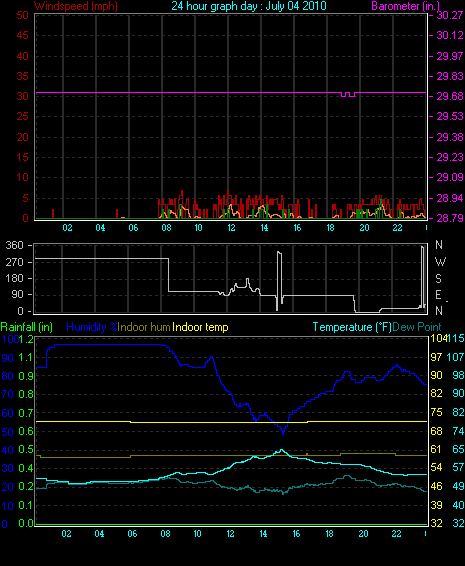The height and width of the screenshot is (566, 465).
Task: Select the Humidity % legend label
Action: (x=92, y=327)
